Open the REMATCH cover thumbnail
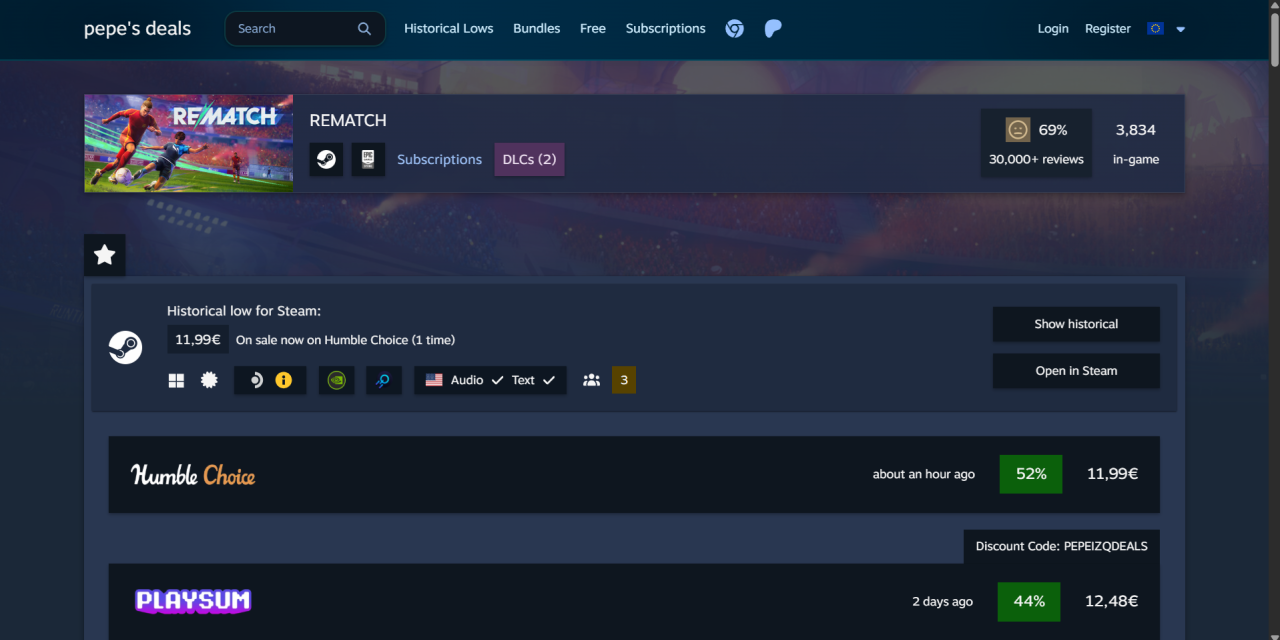1280x640 pixels. click(189, 143)
